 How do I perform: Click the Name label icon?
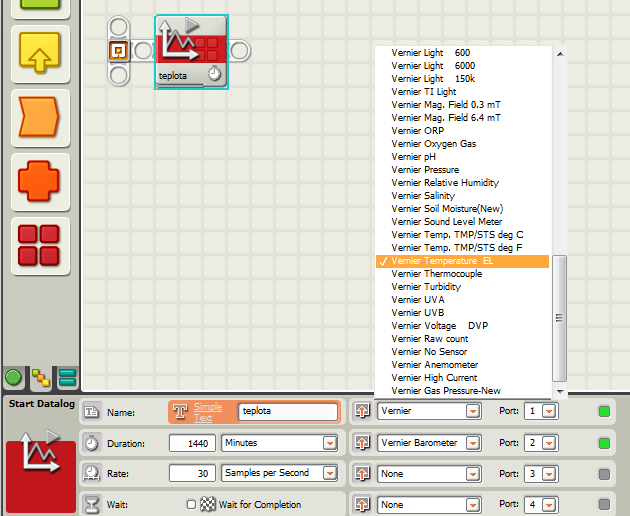point(92,412)
